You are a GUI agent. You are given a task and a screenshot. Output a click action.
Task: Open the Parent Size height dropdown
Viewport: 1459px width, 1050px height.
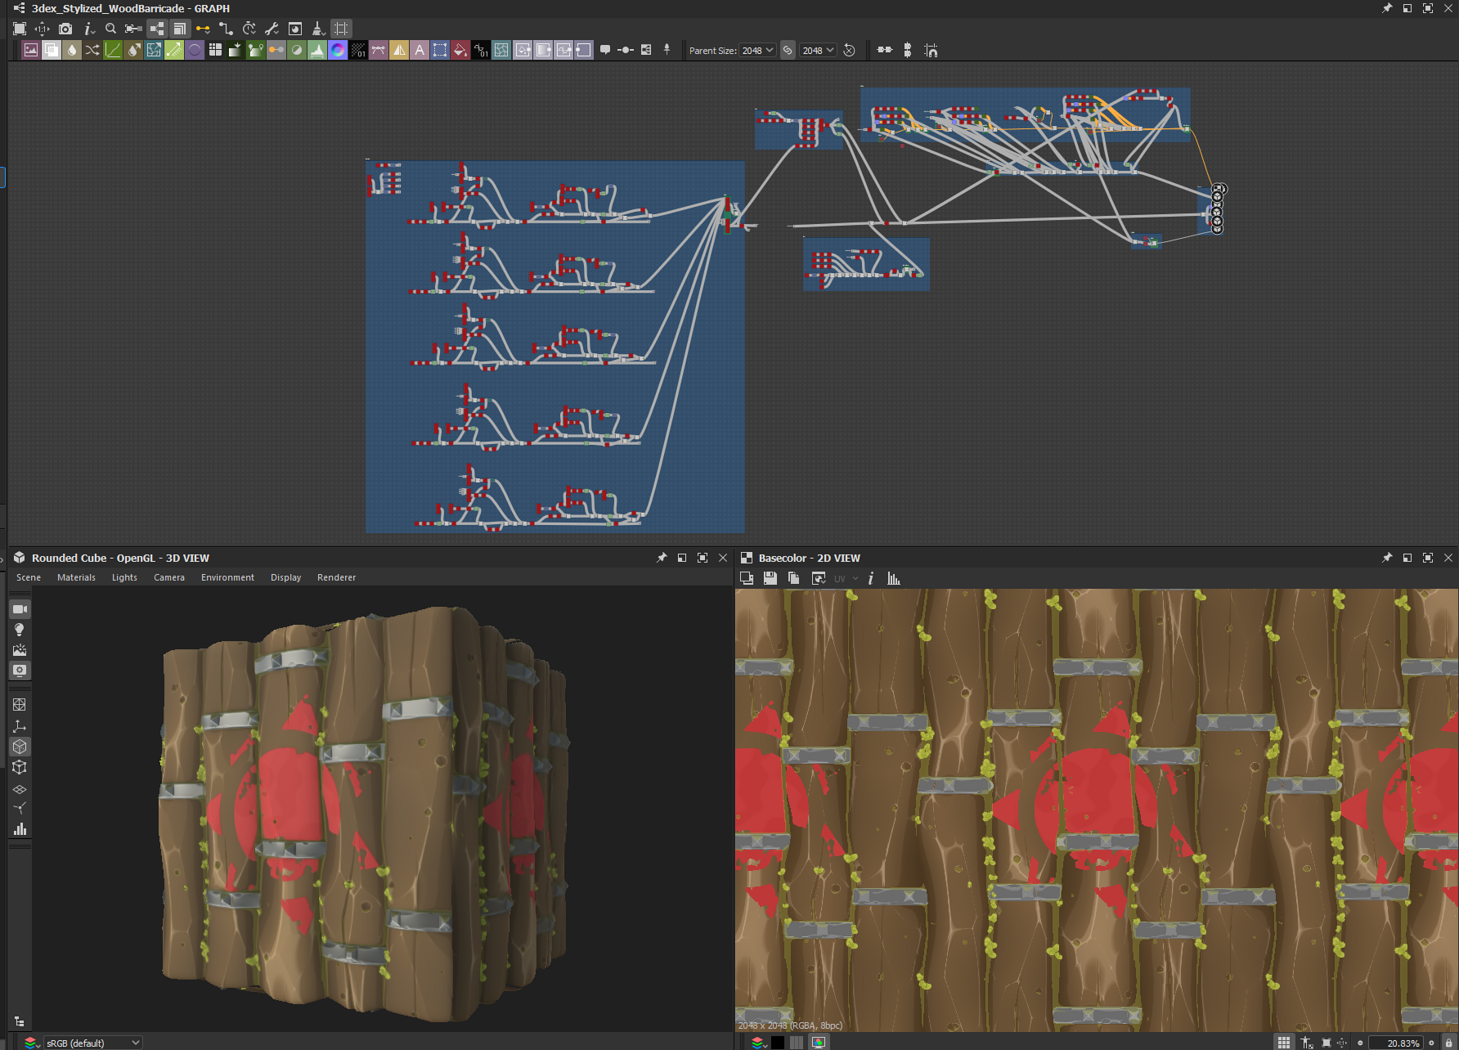click(x=818, y=50)
